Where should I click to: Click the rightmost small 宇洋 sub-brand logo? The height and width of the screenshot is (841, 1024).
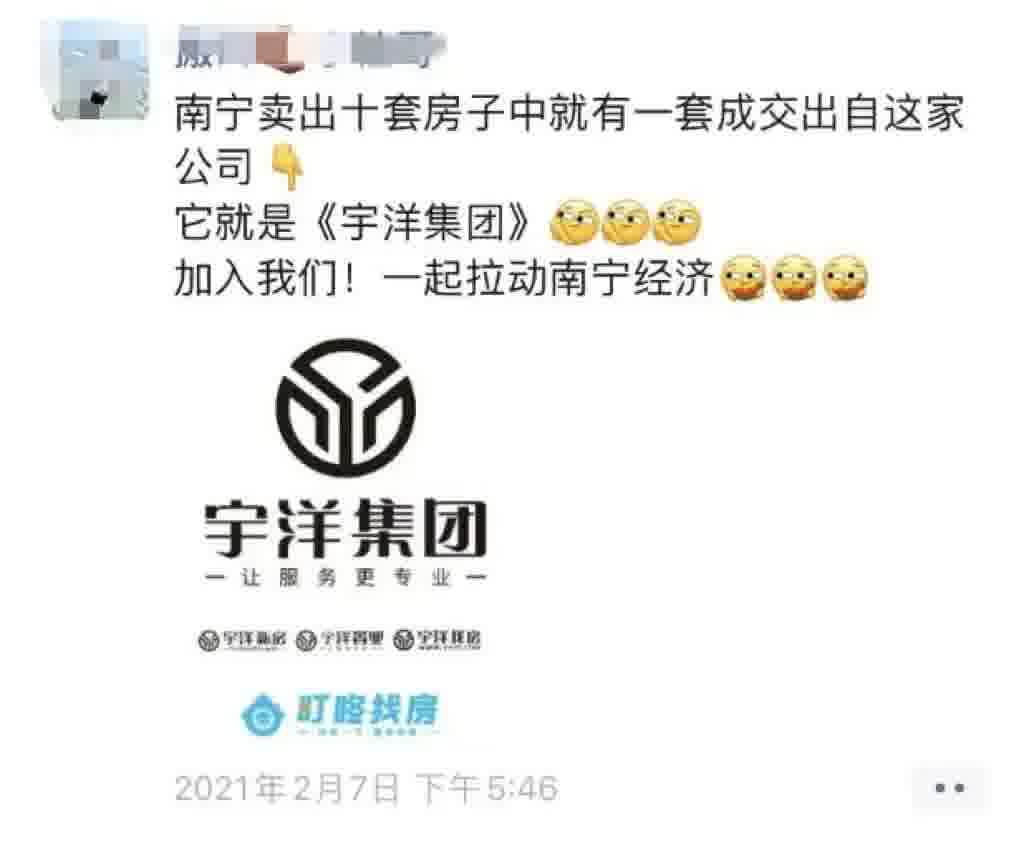(437, 641)
